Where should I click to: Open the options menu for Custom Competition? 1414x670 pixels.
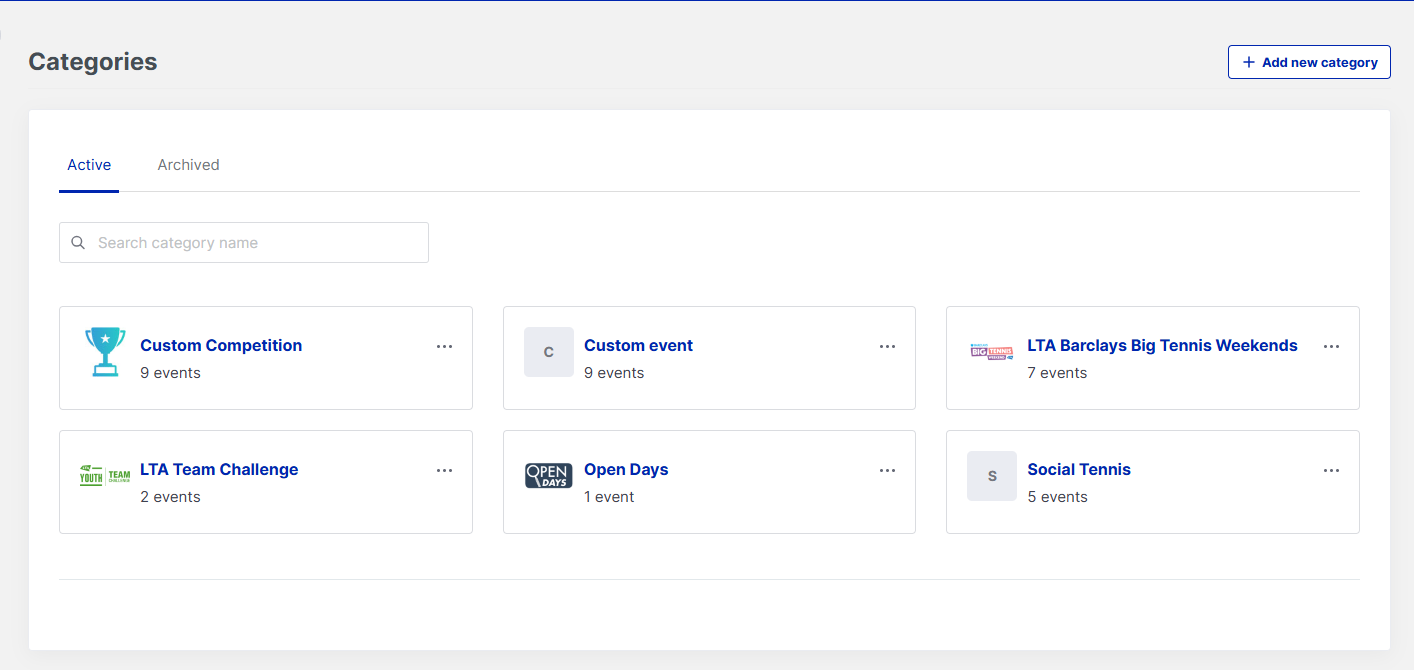444,346
